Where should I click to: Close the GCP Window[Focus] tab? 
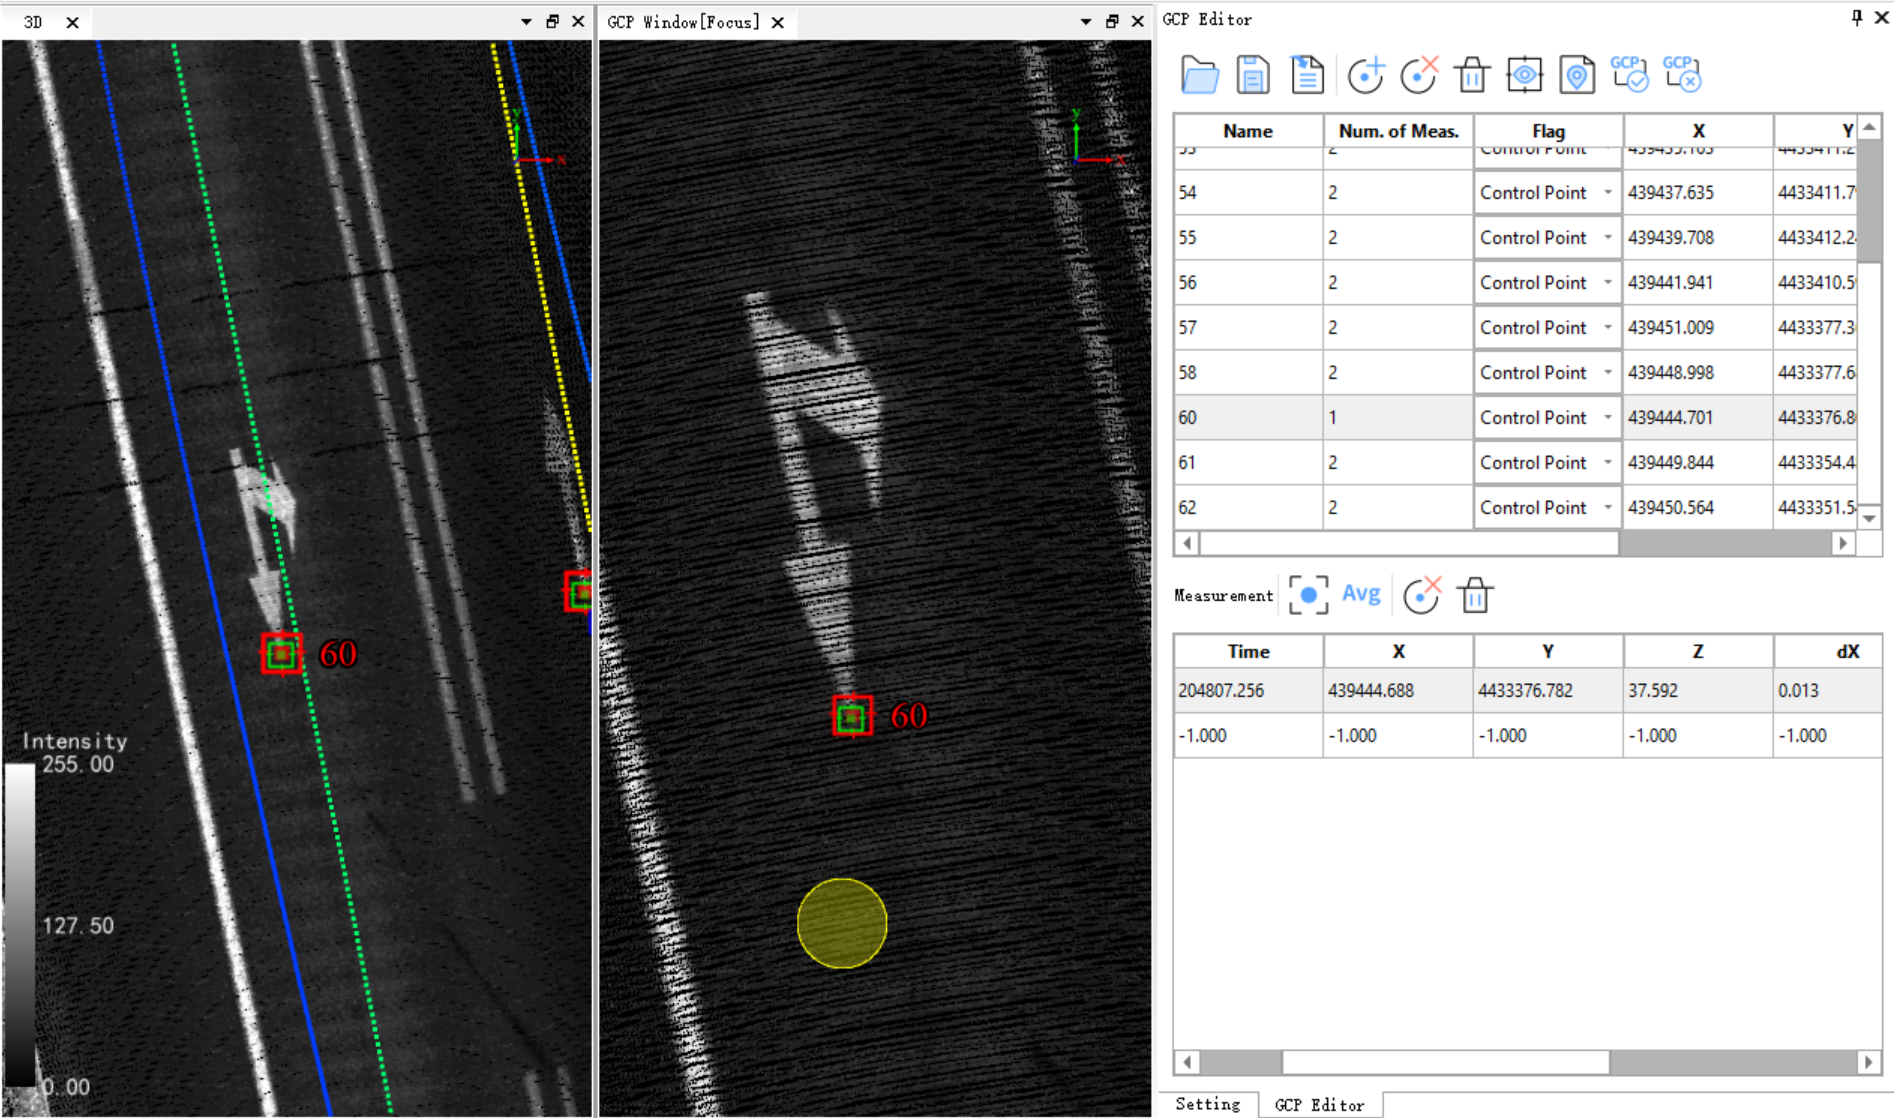point(777,22)
